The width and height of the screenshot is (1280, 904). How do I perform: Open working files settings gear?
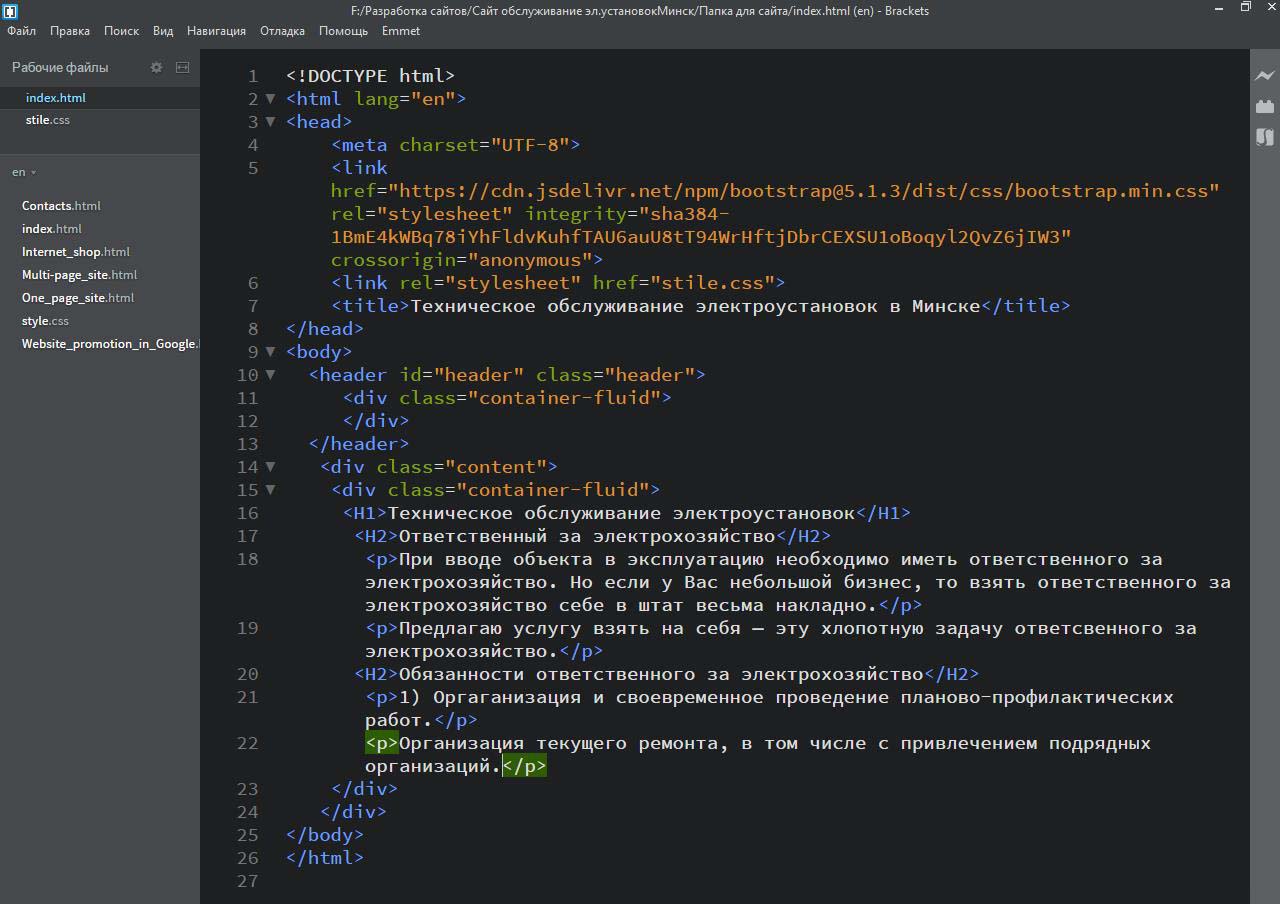[156, 67]
